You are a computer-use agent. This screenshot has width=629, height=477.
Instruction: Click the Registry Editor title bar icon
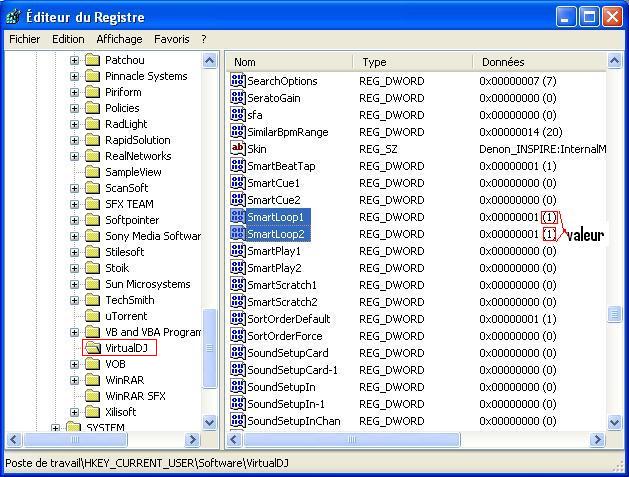point(13,17)
